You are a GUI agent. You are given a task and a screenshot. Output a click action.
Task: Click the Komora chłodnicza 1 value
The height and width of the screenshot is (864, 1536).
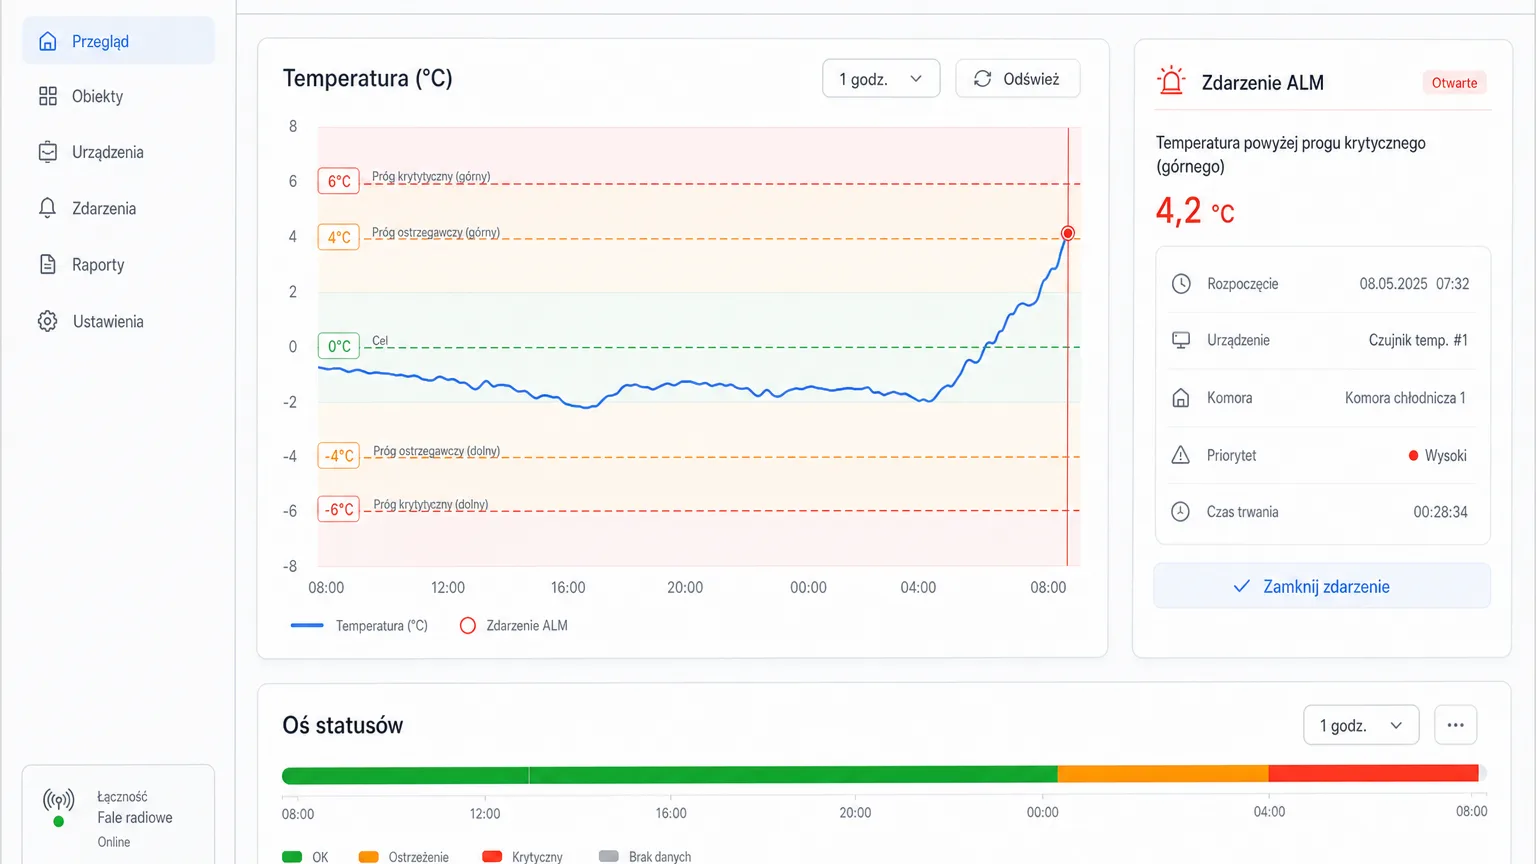click(1405, 398)
